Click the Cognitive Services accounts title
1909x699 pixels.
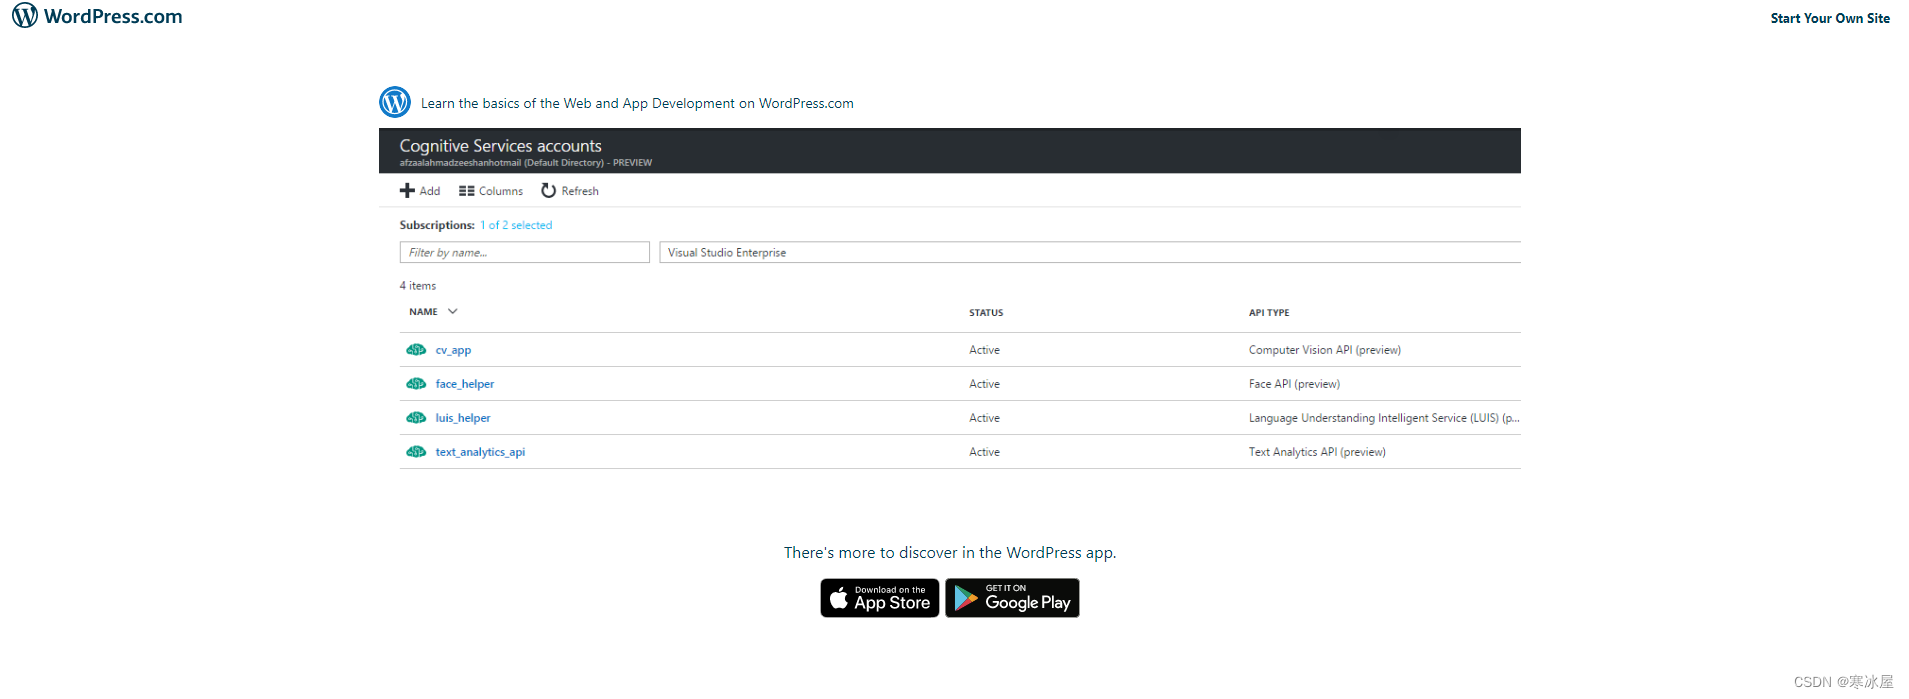[500, 146]
